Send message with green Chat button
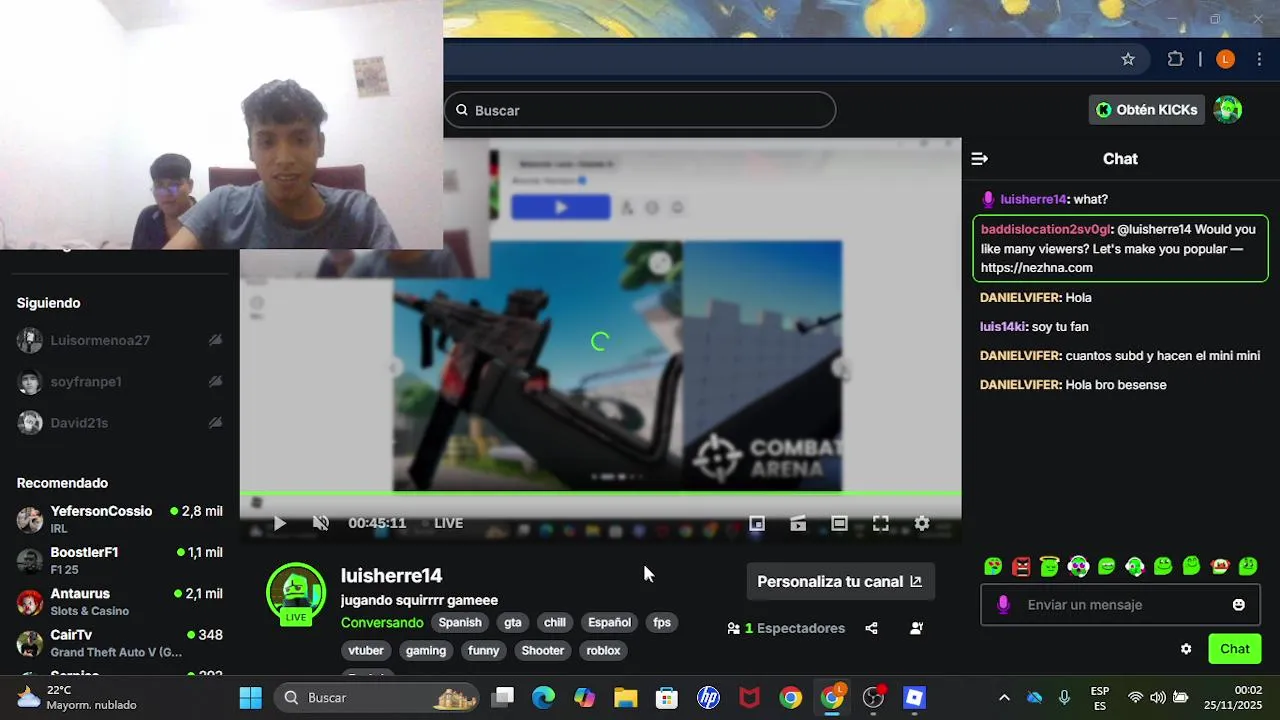 [x=1235, y=649]
